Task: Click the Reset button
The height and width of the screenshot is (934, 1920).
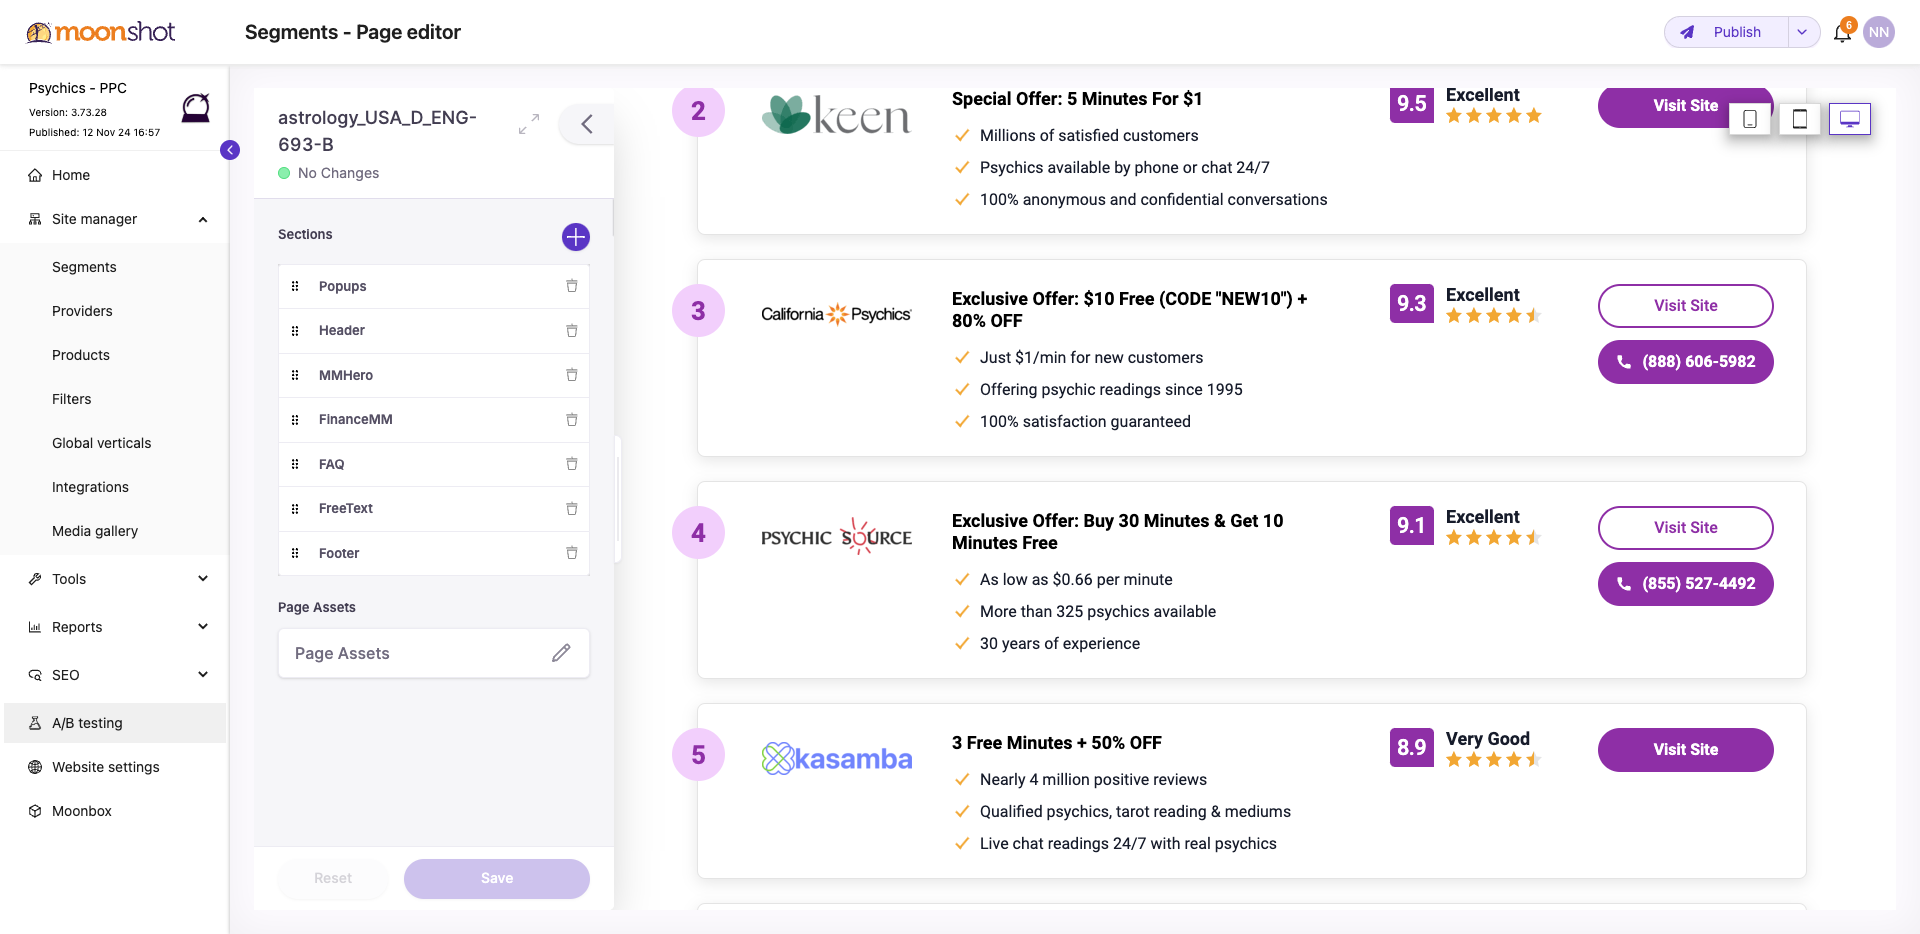Action: (x=333, y=878)
